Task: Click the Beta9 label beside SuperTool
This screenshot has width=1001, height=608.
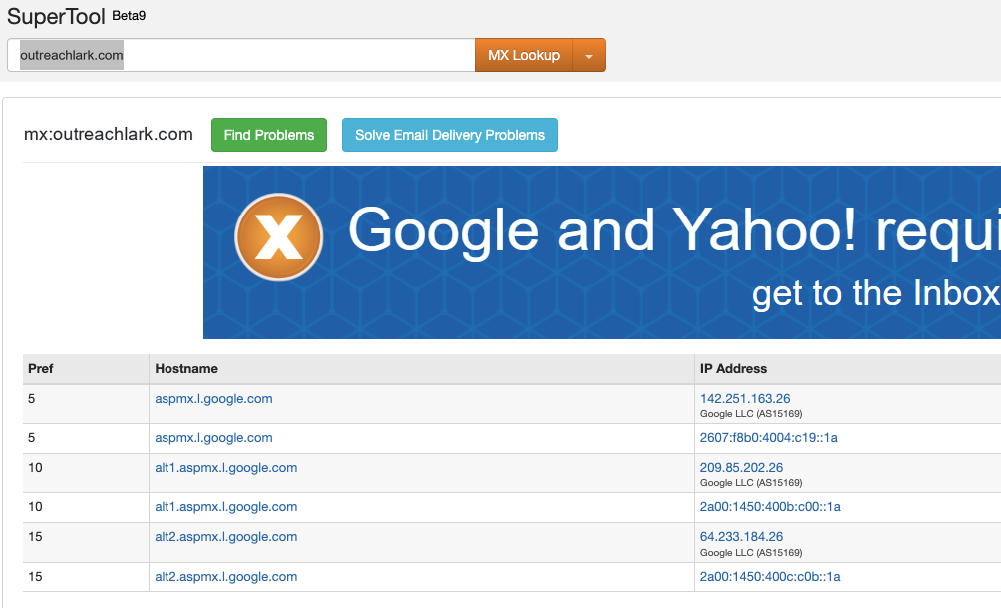Action: click(x=129, y=15)
